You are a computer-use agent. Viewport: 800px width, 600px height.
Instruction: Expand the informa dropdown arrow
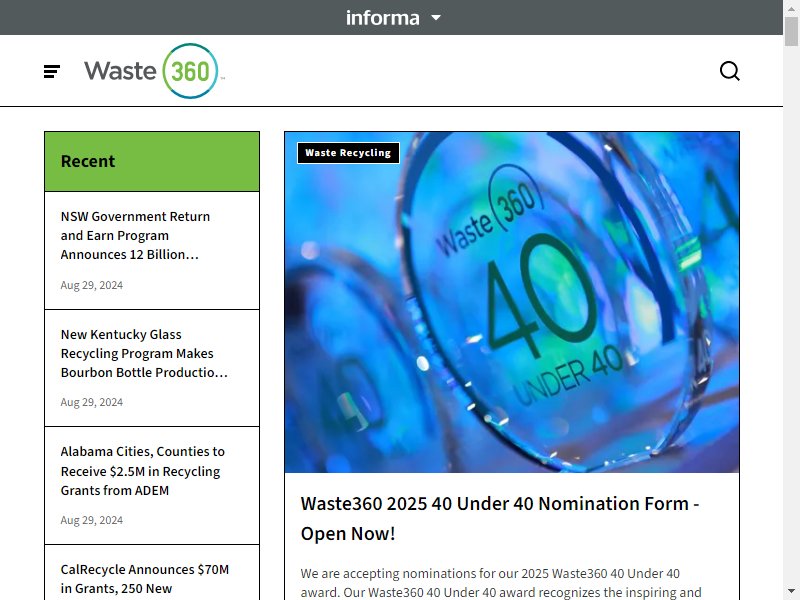[436, 17]
